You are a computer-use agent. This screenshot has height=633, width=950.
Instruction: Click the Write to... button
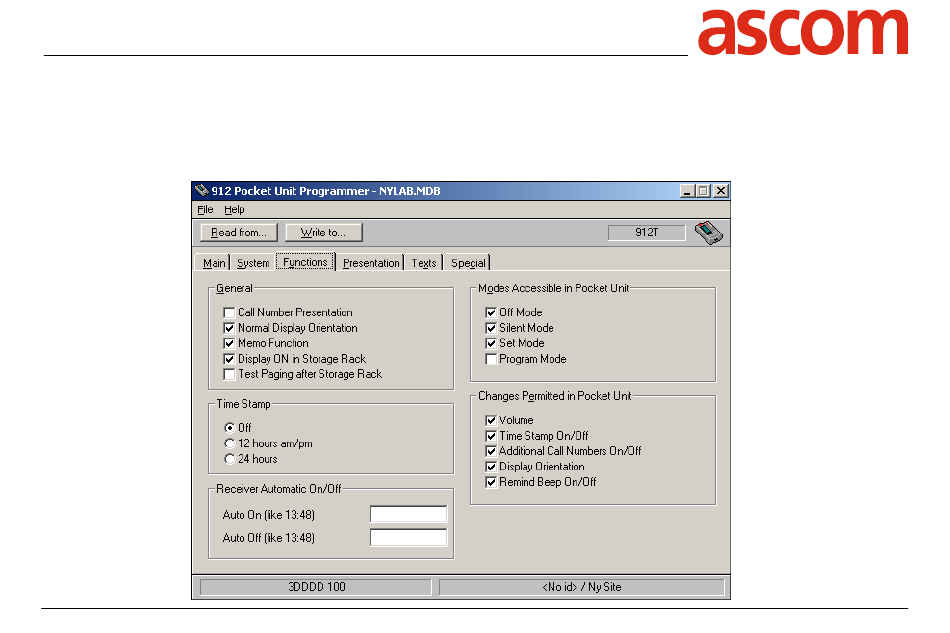click(x=324, y=233)
